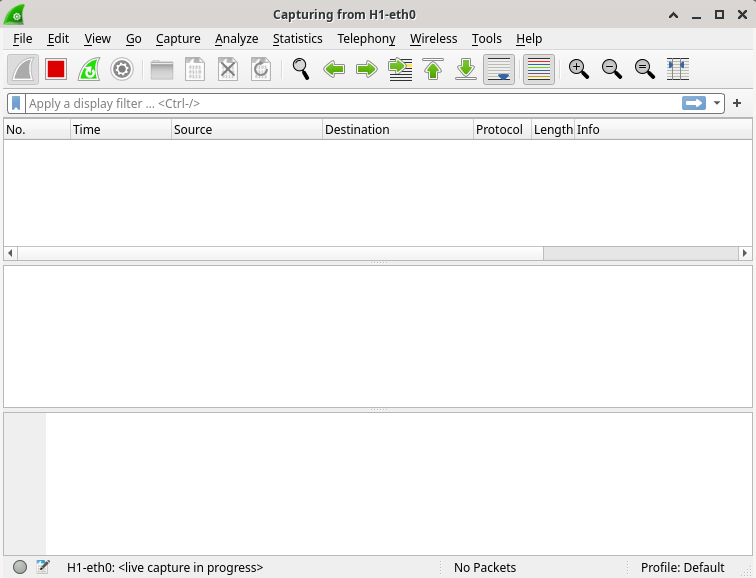Open the Capture menu

point(178,39)
